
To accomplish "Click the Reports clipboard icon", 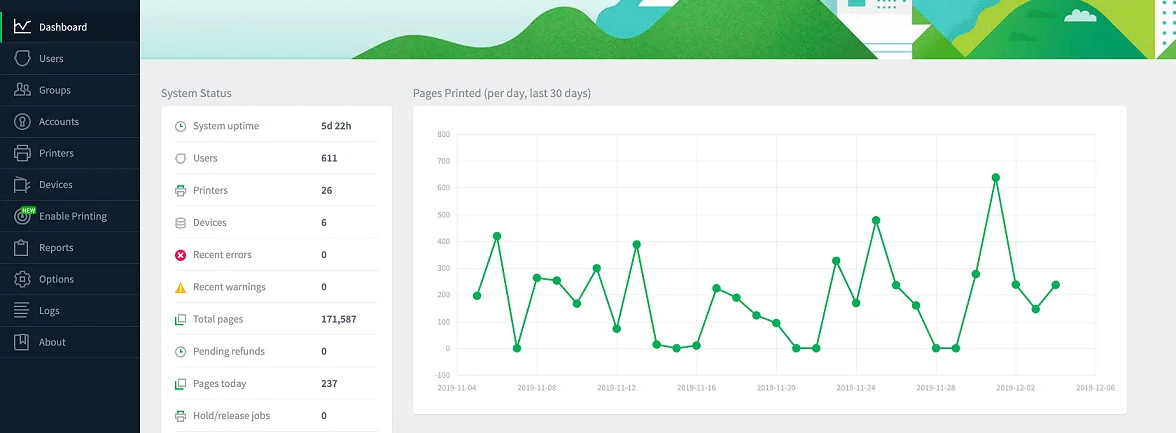I will [x=22, y=247].
